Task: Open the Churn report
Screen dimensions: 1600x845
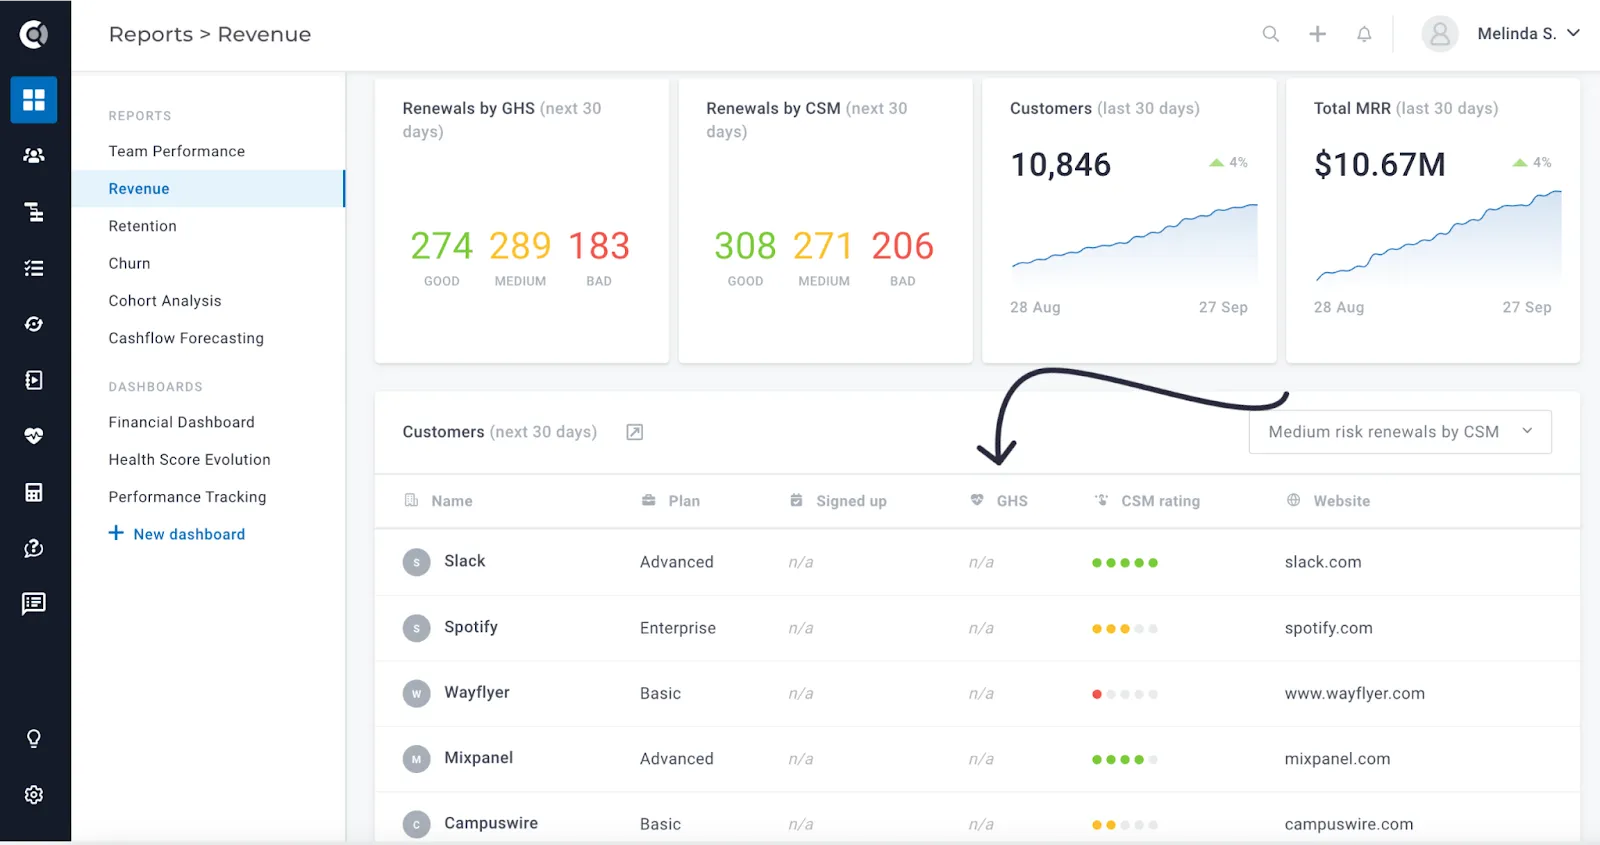Action: (130, 263)
